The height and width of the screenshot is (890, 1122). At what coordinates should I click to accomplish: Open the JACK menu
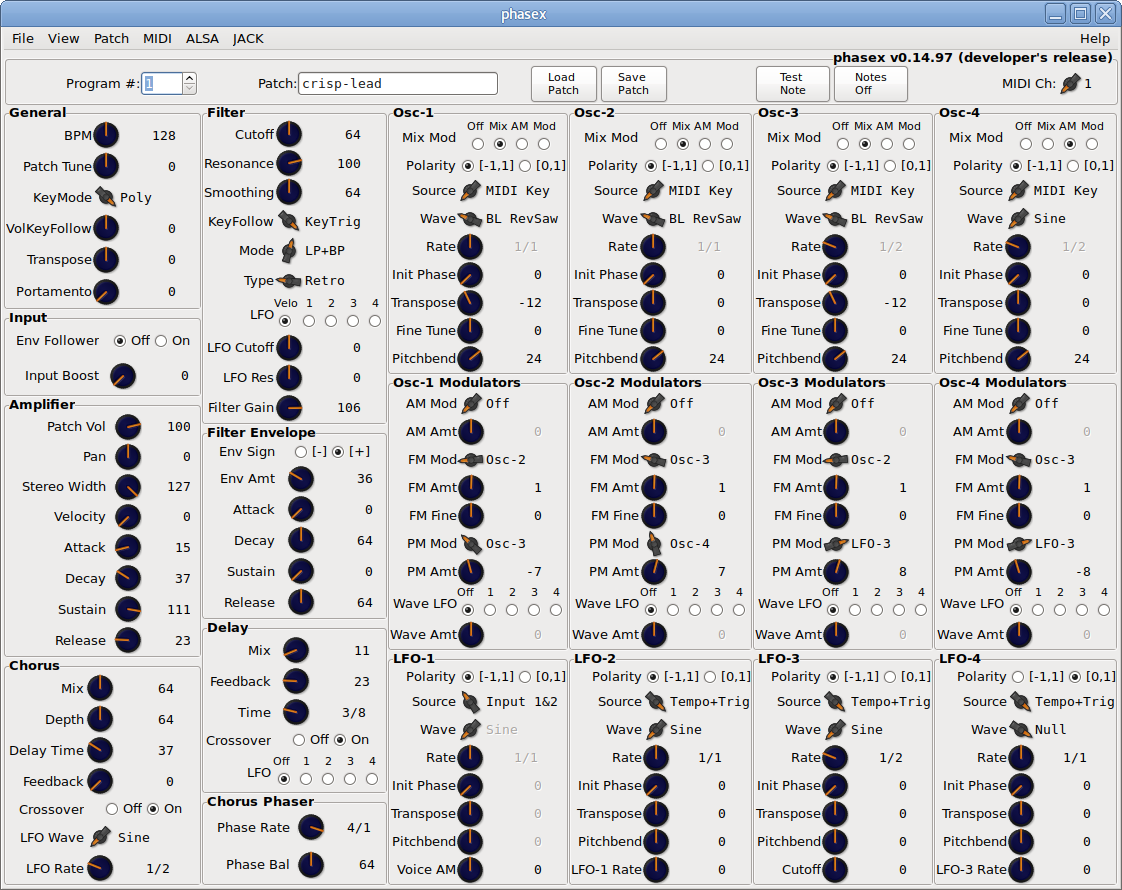248,39
